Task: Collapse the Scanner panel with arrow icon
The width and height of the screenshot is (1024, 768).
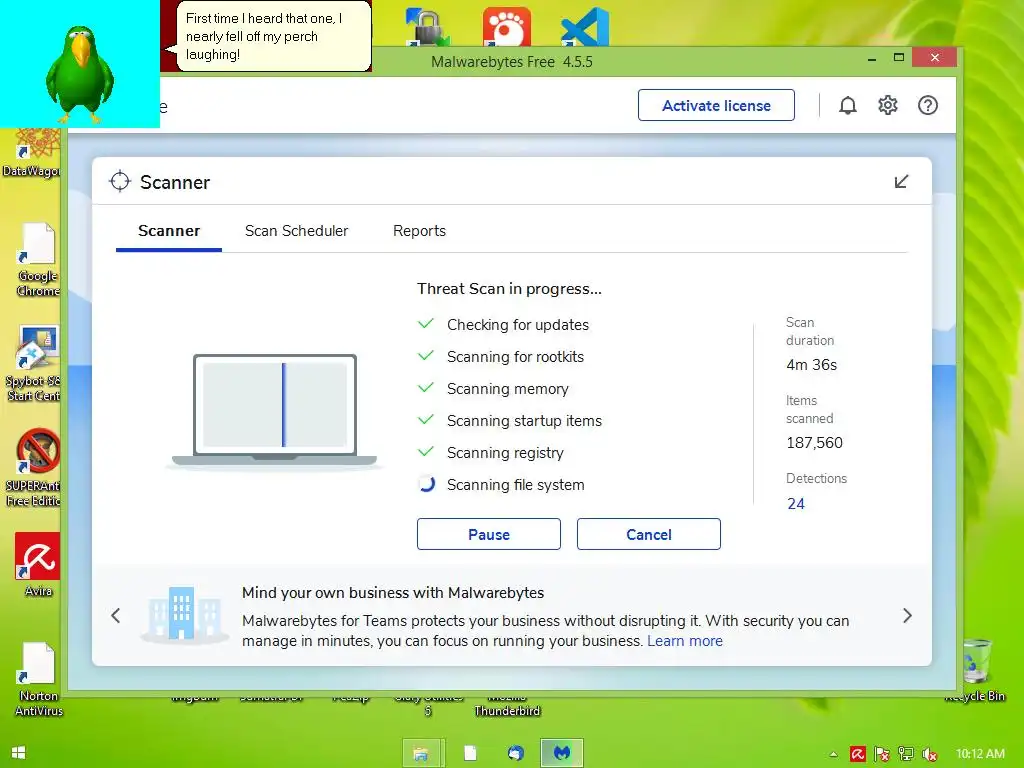Action: pos(901,182)
